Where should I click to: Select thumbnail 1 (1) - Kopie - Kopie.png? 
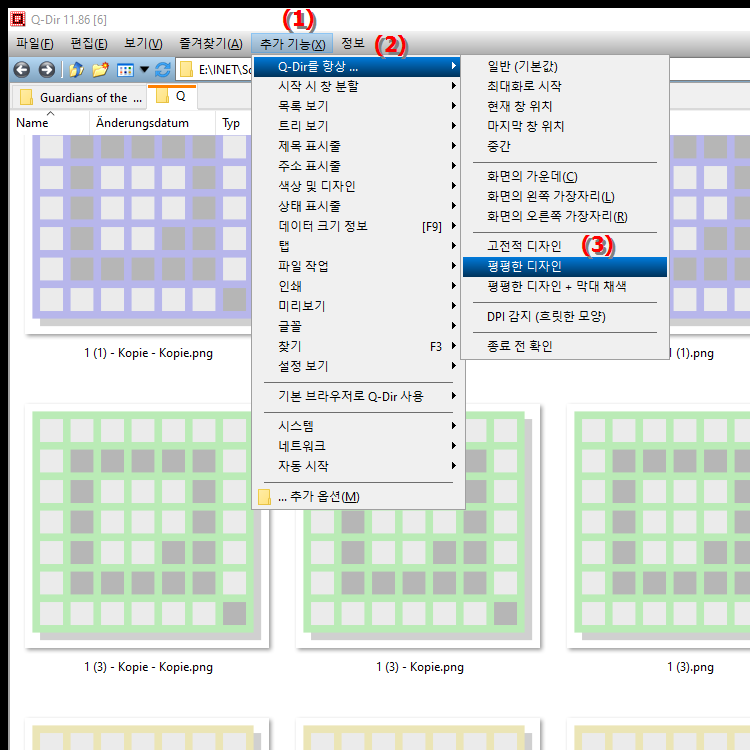point(139,234)
